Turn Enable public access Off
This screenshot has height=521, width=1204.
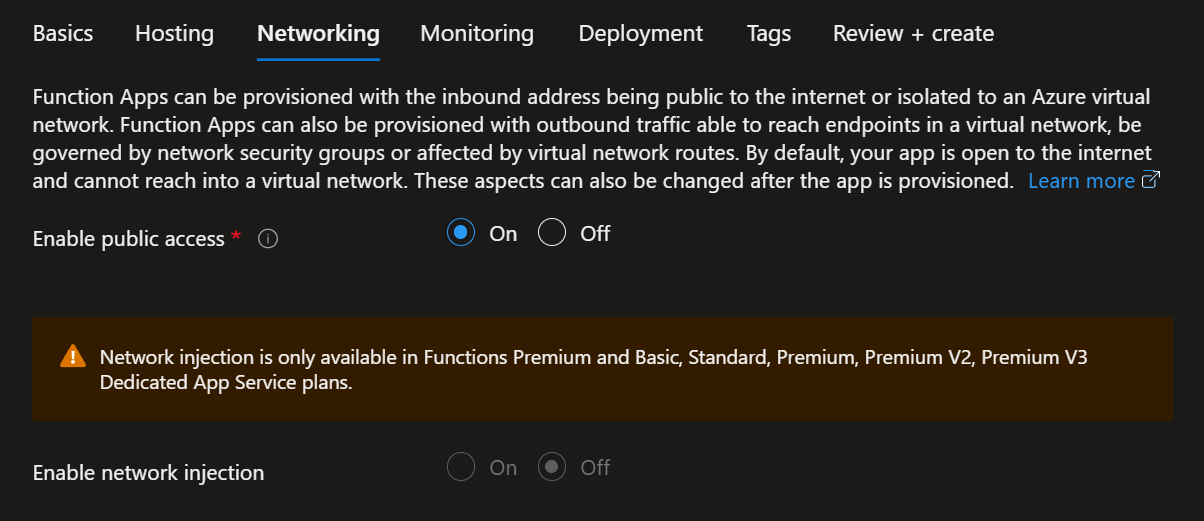pos(552,234)
